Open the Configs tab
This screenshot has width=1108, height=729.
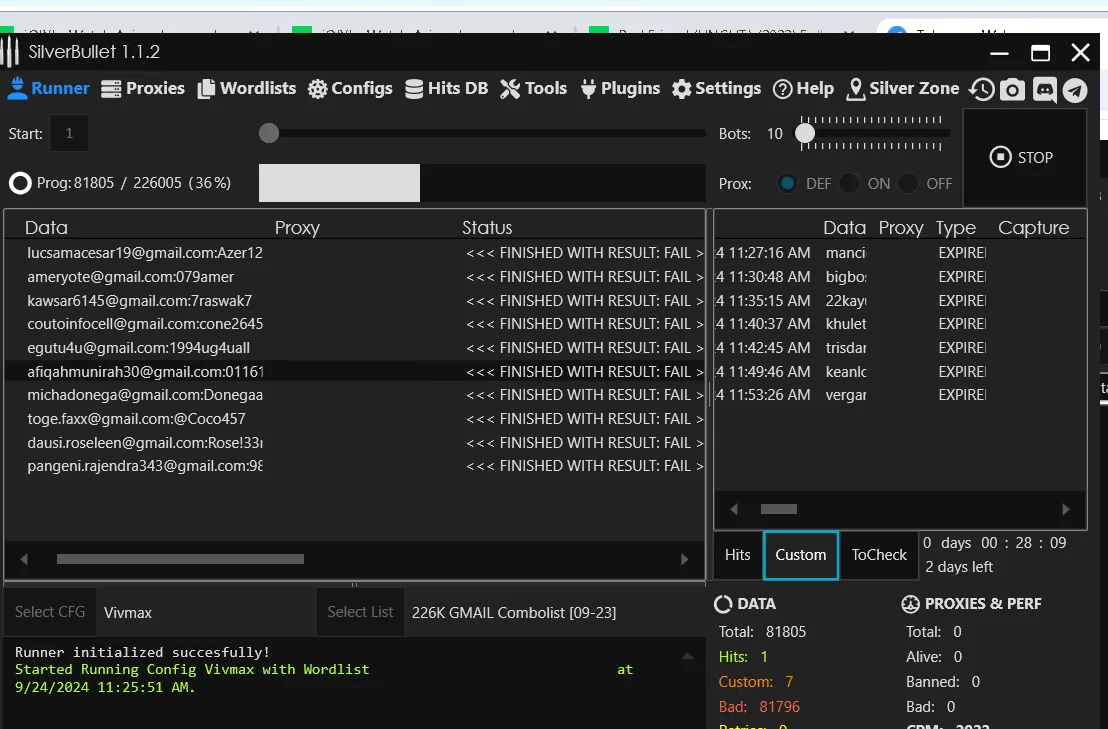tap(350, 88)
